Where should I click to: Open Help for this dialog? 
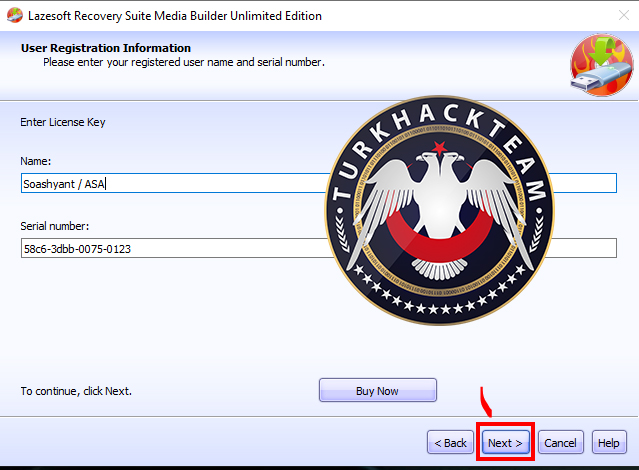(609, 442)
